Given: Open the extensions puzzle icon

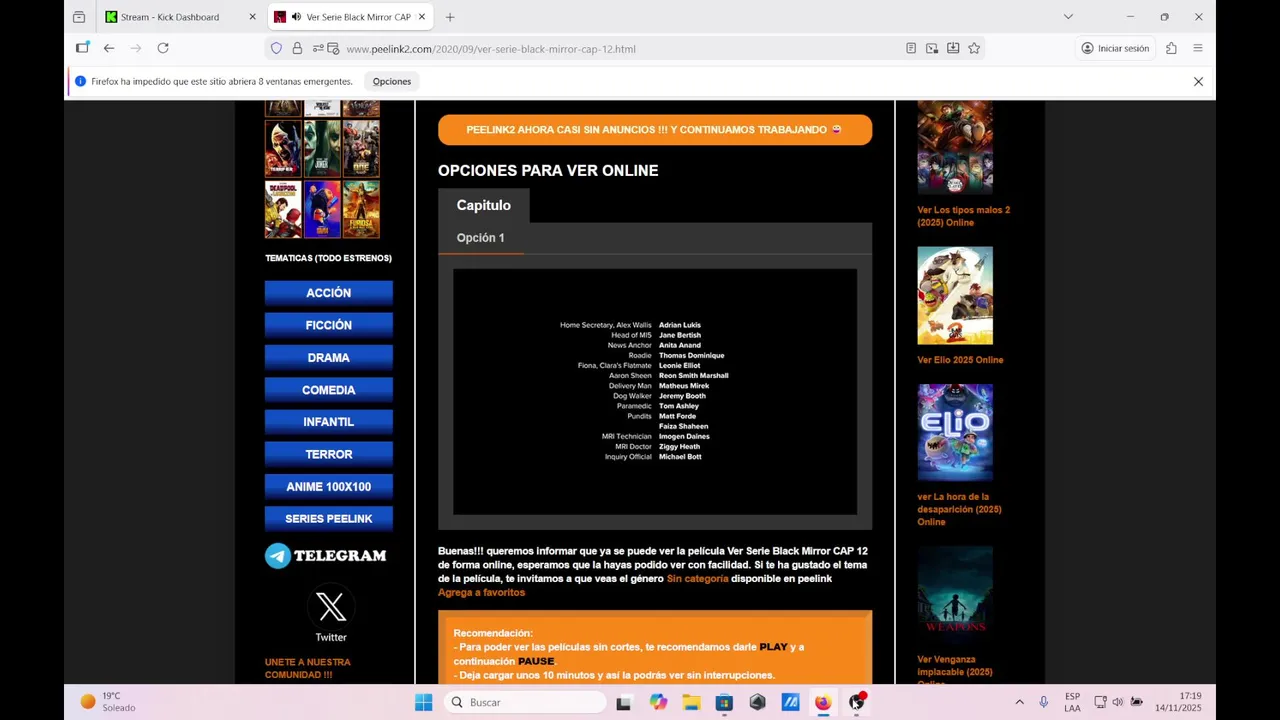Looking at the screenshot, I should click(x=1171, y=48).
